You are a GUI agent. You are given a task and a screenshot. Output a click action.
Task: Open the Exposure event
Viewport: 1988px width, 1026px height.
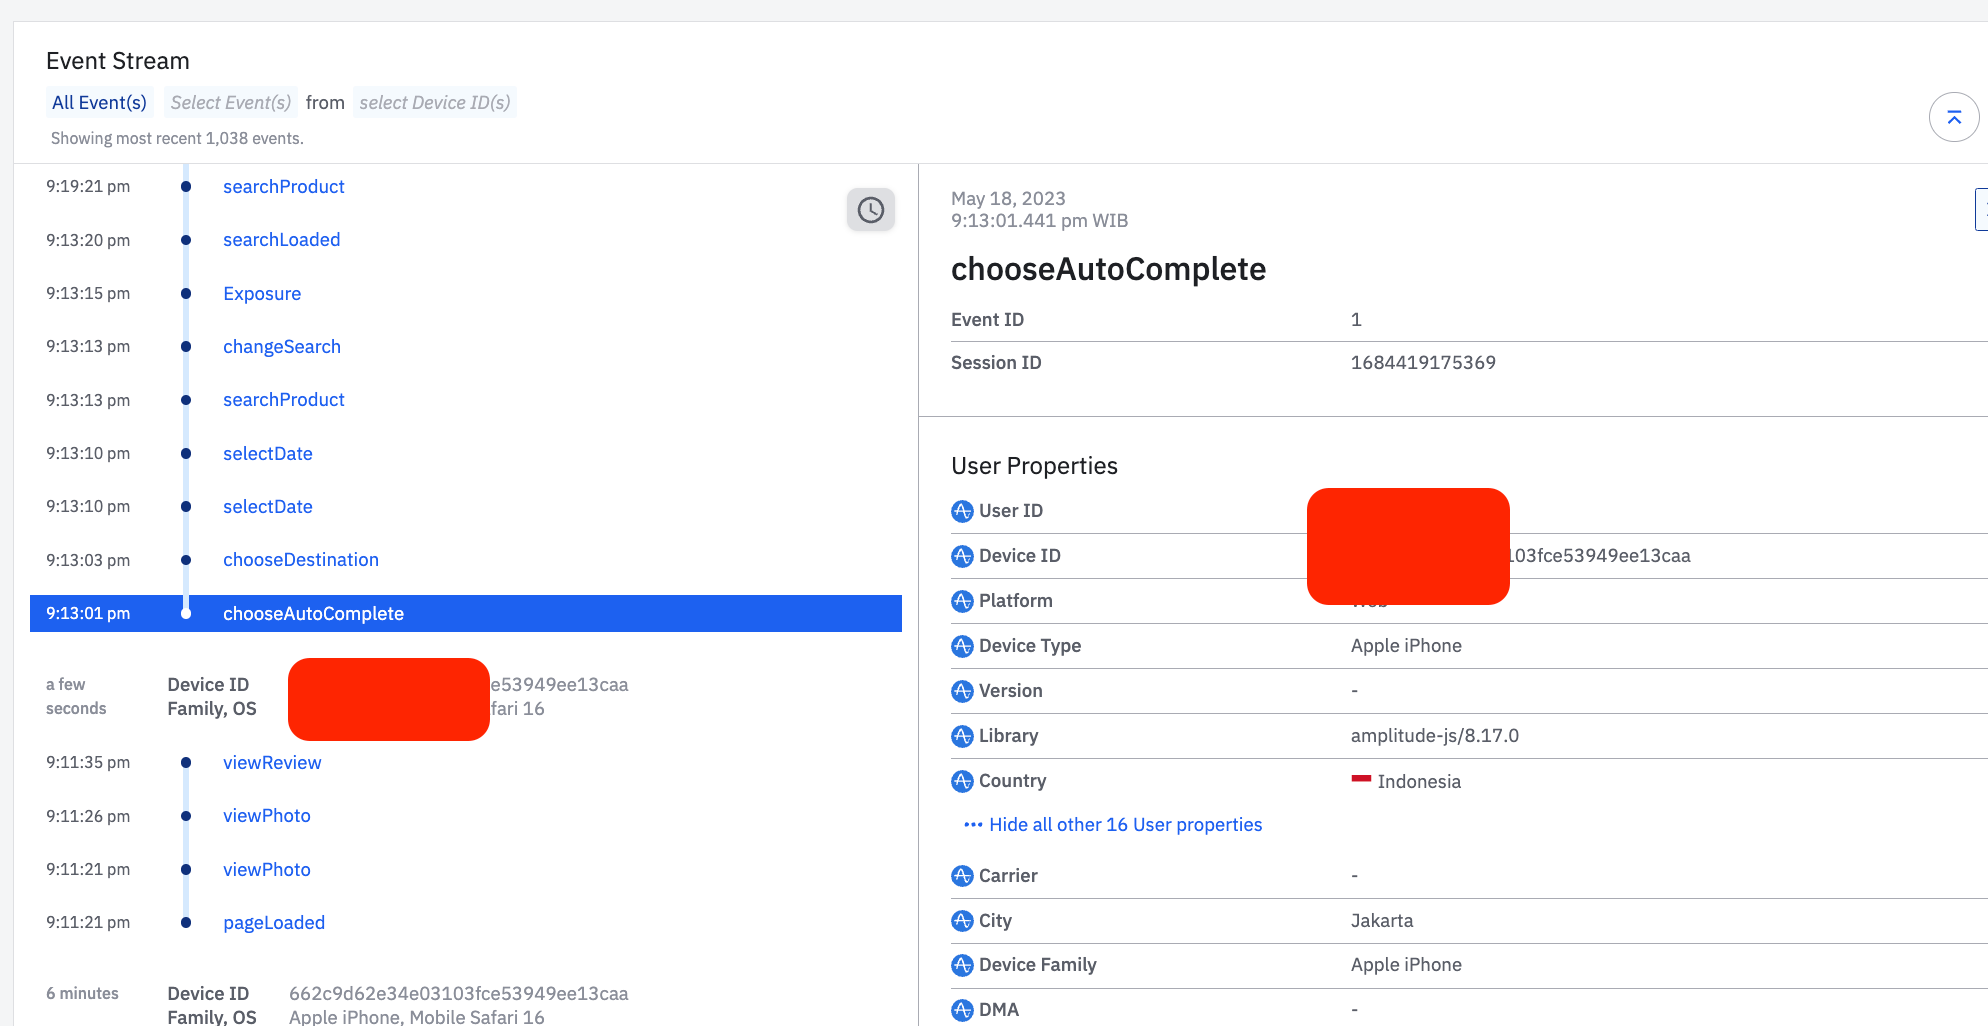pos(262,294)
